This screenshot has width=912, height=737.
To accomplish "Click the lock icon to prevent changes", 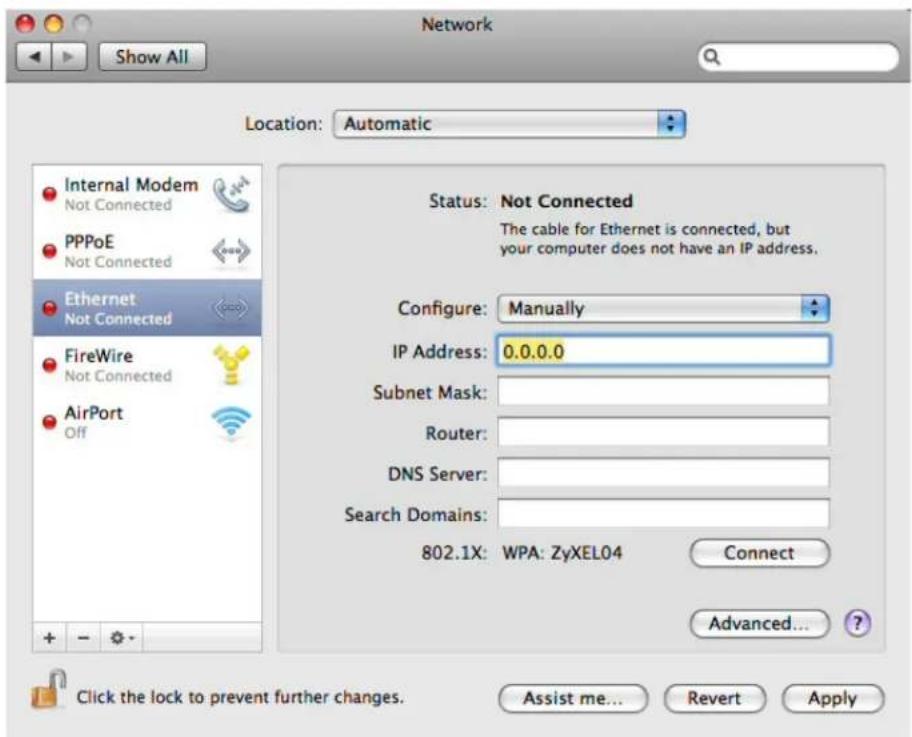I will pos(48,690).
